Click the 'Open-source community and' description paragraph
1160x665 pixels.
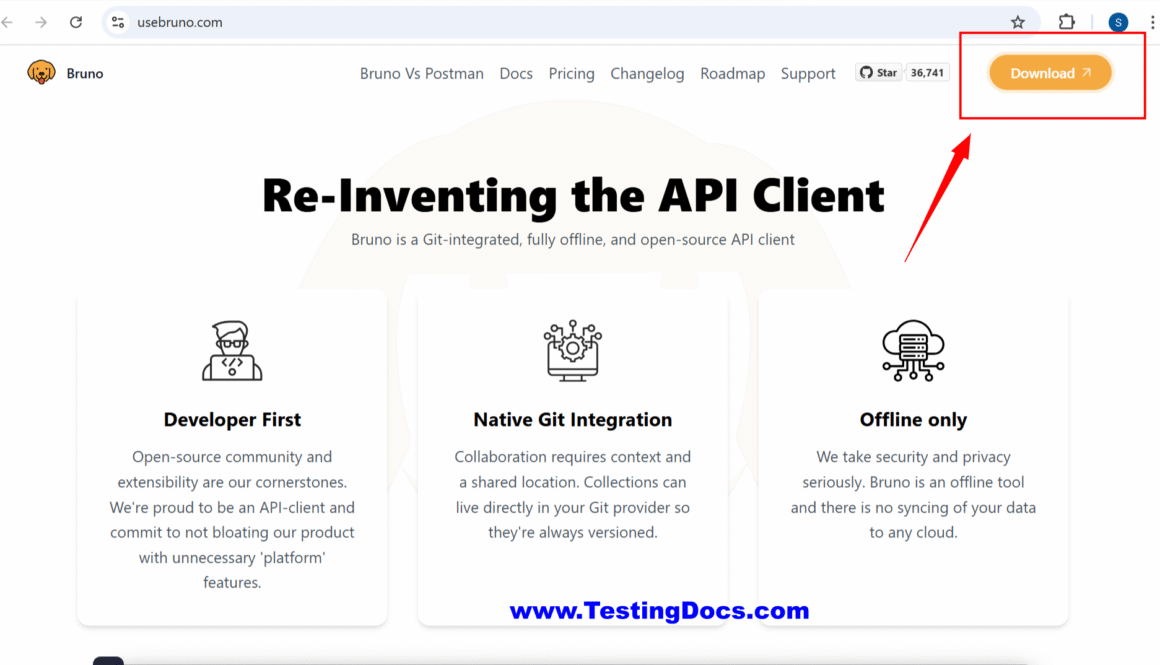pos(232,519)
